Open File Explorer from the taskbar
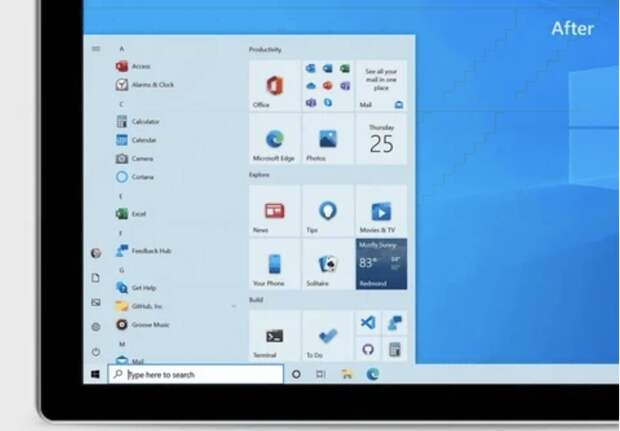This screenshot has width=620, height=431. coord(346,374)
